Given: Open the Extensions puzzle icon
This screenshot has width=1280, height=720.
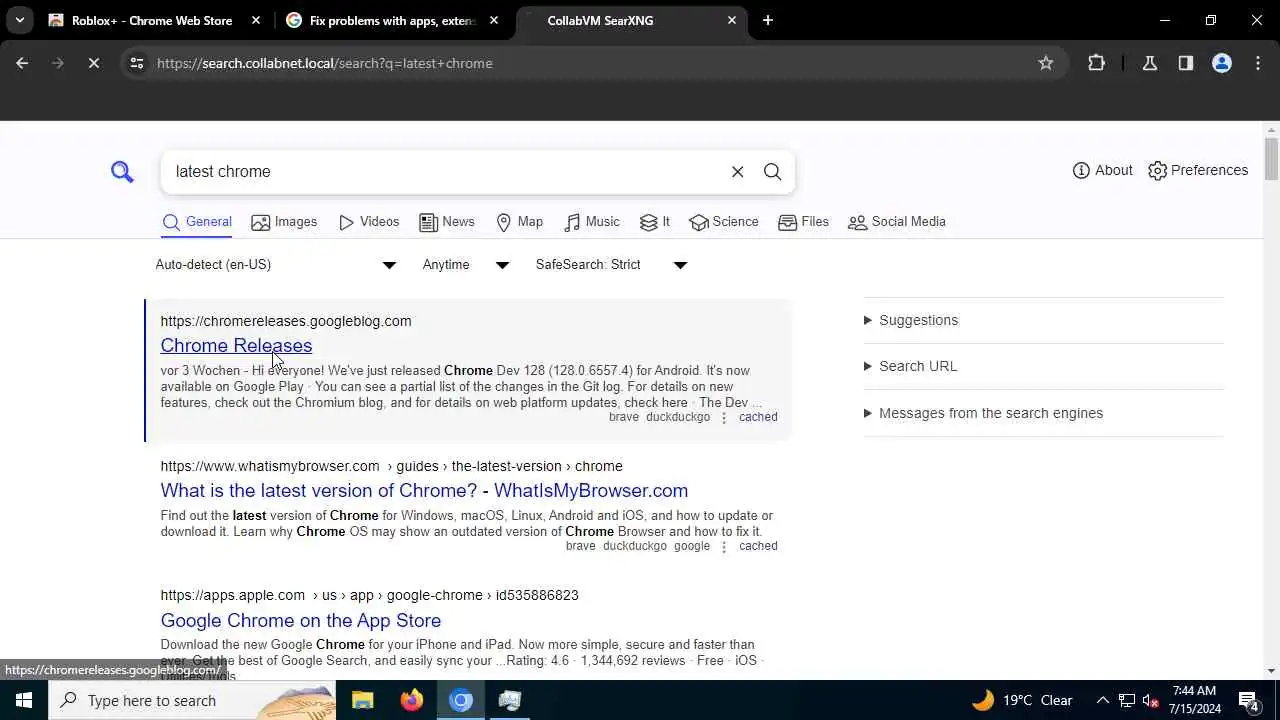Looking at the screenshot, I should [1096, 63].
